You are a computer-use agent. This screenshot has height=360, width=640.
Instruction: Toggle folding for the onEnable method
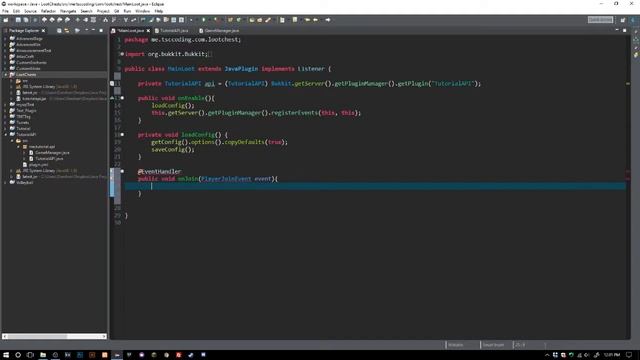coord(122,98)
